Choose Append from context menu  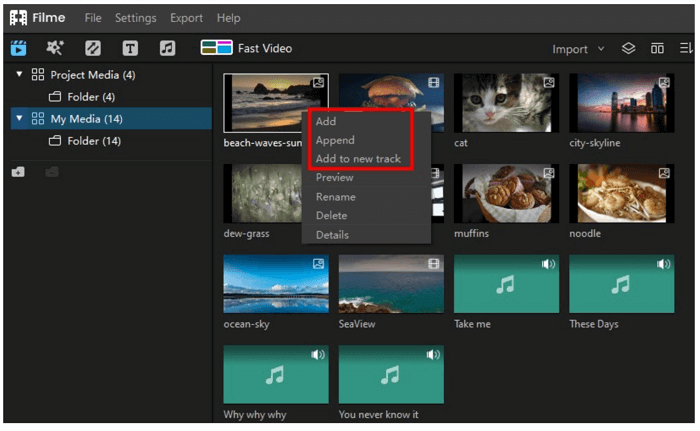point(335,140)
